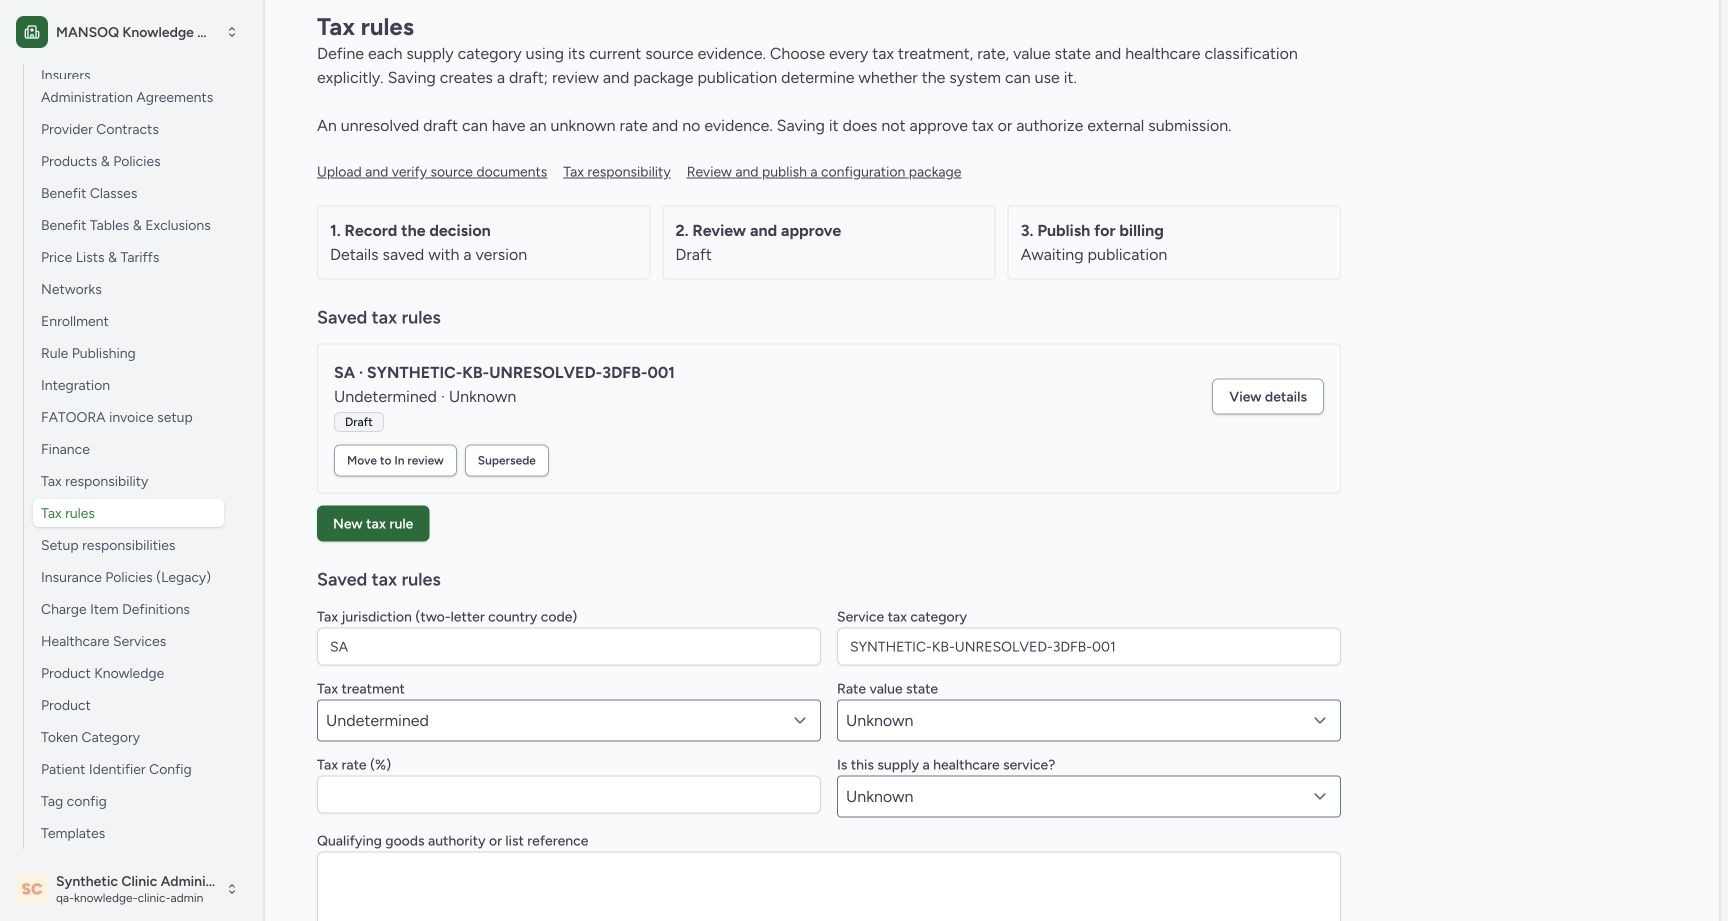Expand the Synthetic Clinic Admin account menu
The width and height of the screenshot is (1728, 921).
click(x=232, y=888)
